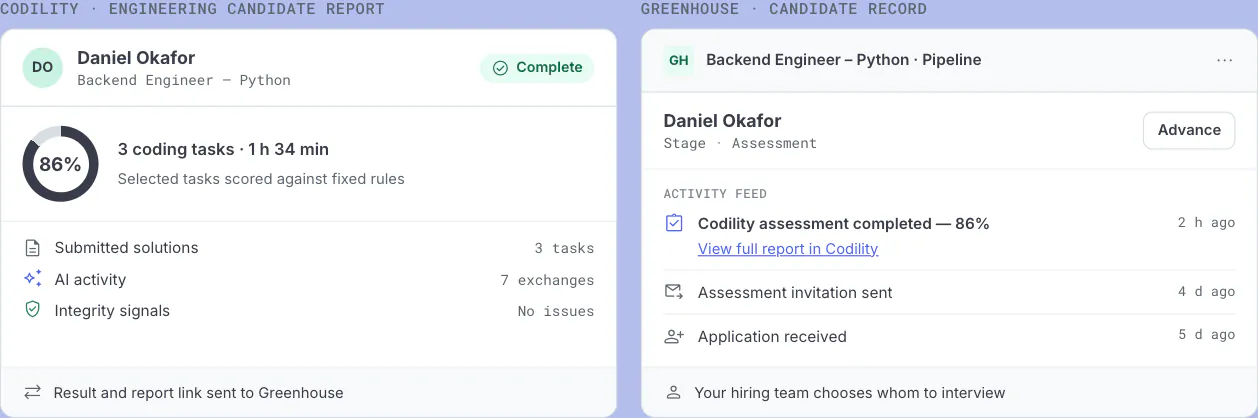The height and width of the screenshot is (418, 1258).
Task: Select the AI activity row label
Action: coord(90,280)
